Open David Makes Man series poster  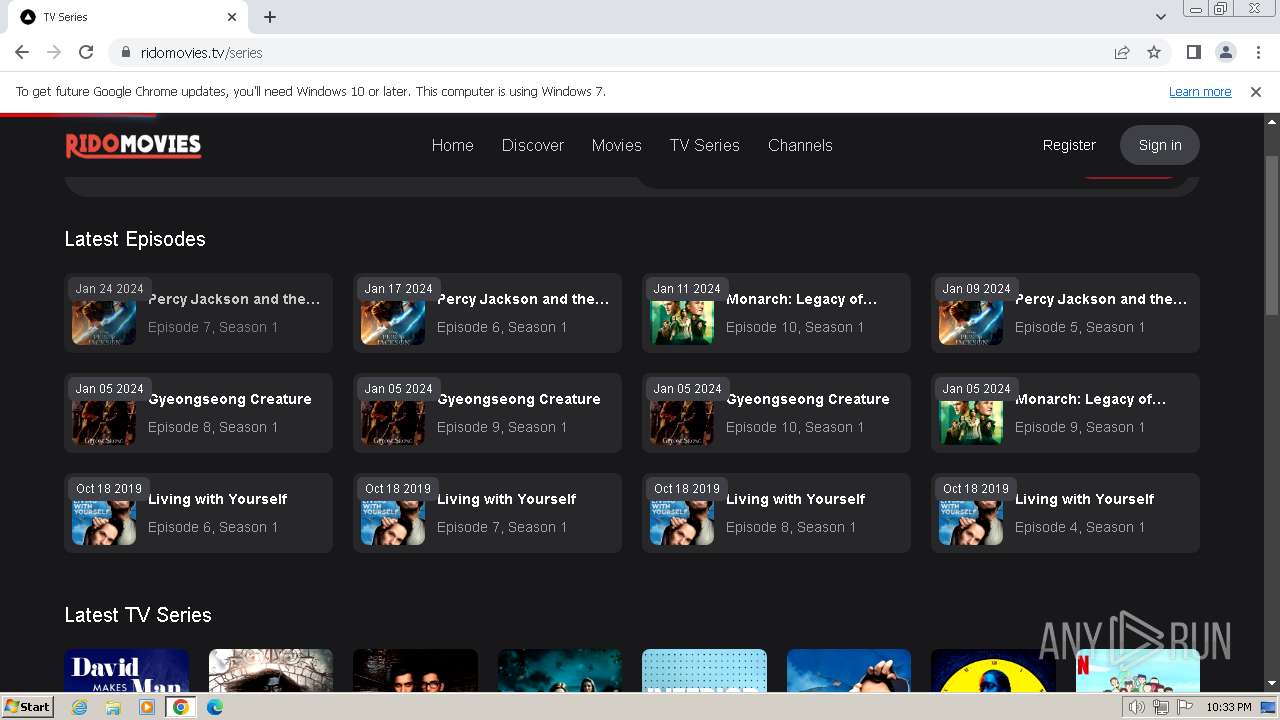[x=127, y=671]
